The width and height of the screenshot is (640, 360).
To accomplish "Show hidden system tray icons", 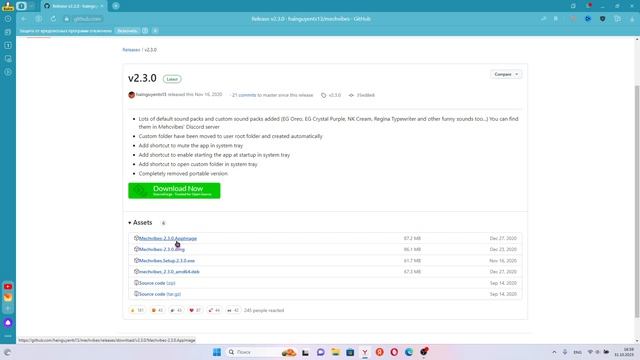I will (x=554, y=352).
